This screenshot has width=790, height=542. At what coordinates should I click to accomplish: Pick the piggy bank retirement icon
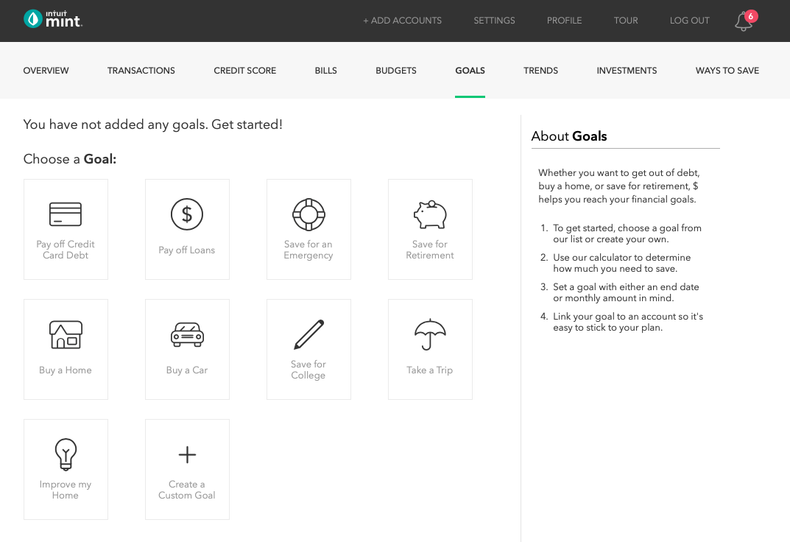pos(430,214)
